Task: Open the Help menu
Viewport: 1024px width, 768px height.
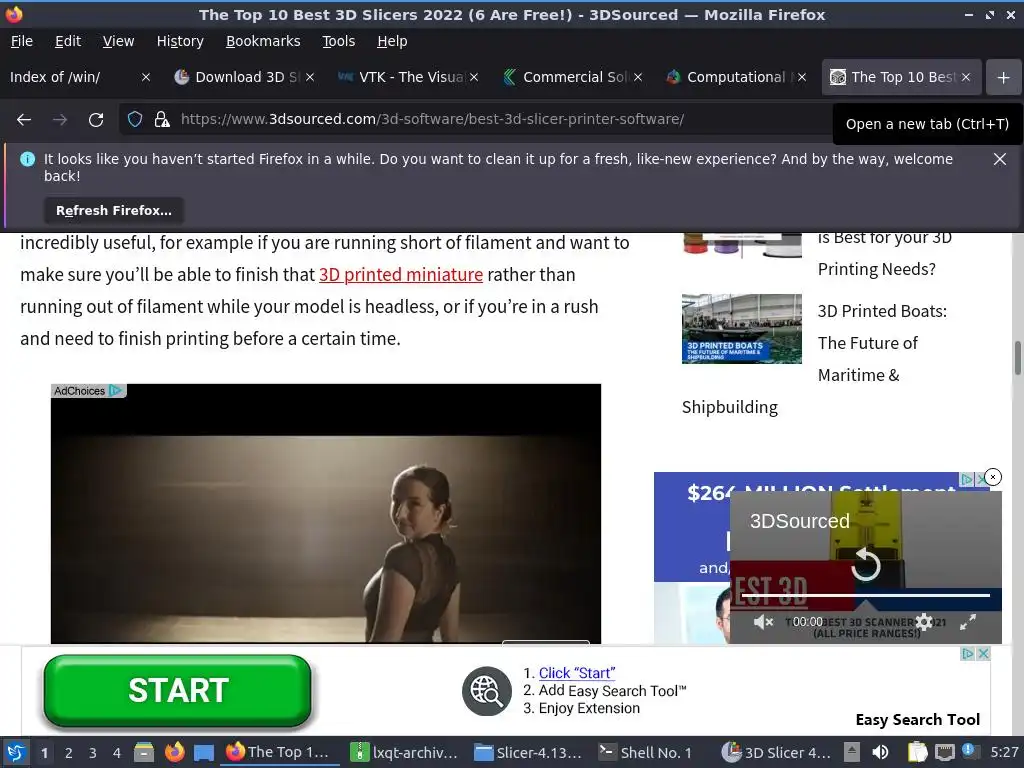Action: pos(392,41)
